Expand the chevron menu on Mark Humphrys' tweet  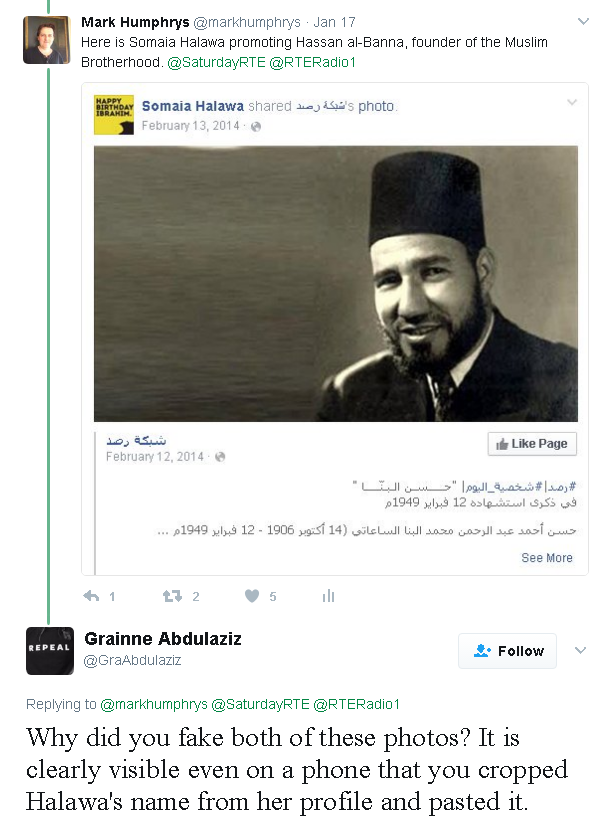pos(583,22)
